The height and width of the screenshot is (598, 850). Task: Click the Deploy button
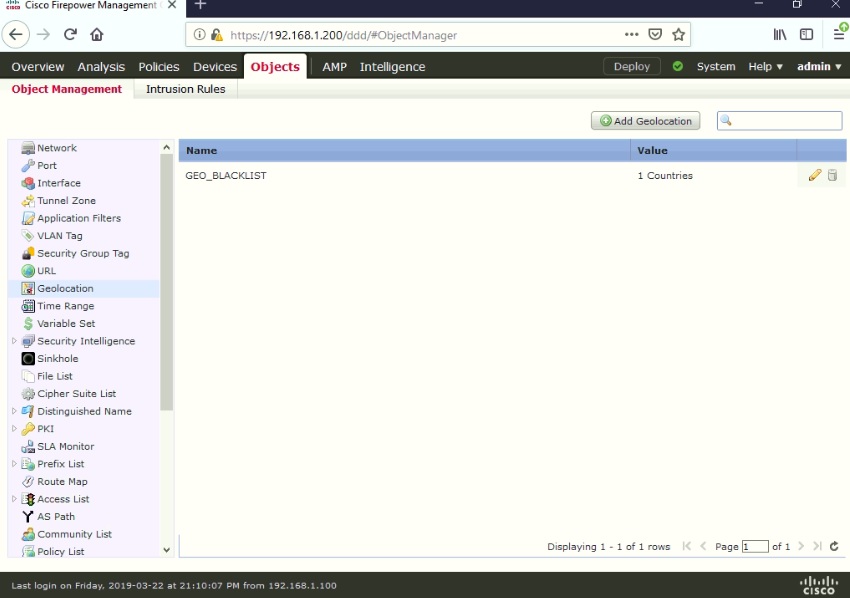[x=631, y=66]
